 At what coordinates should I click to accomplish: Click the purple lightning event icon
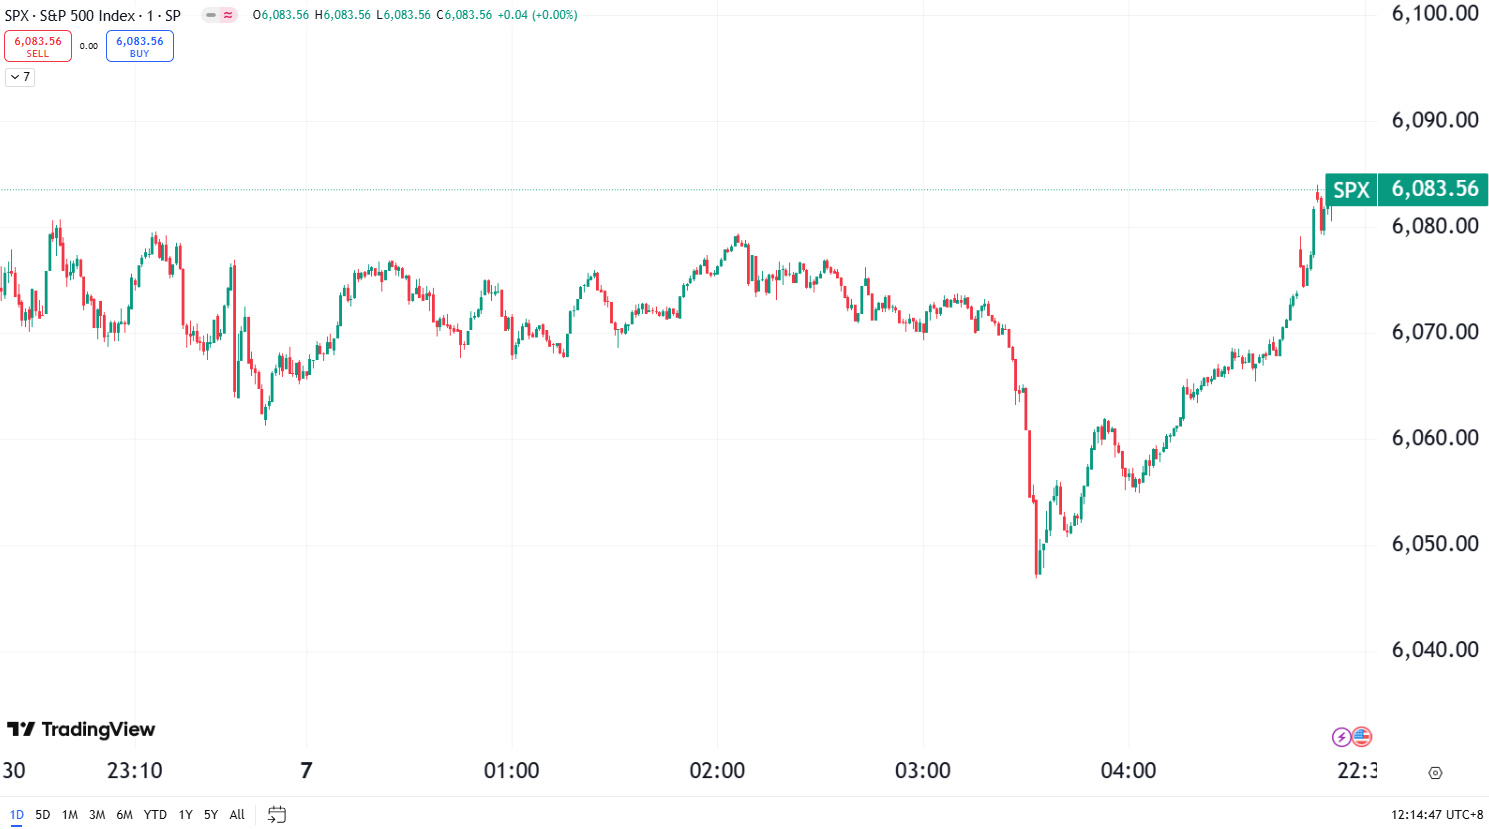[x=1341, y=738]
